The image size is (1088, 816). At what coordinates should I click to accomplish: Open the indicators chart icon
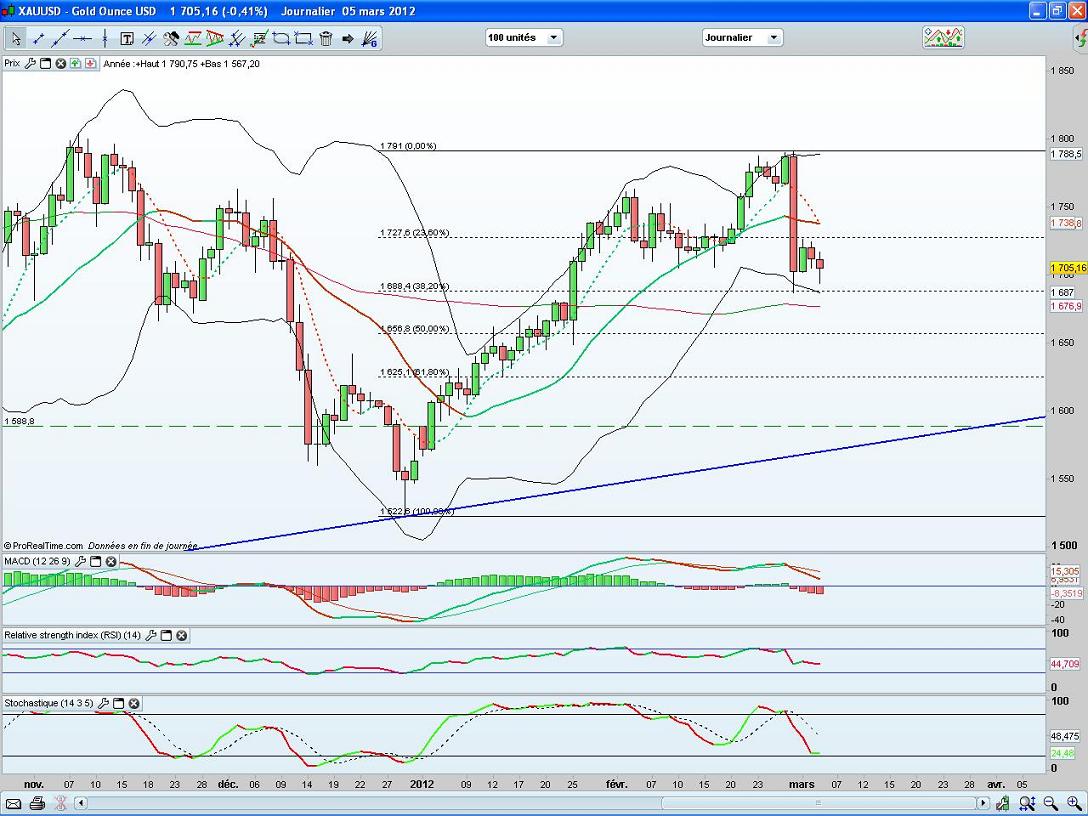pos(943,37)
